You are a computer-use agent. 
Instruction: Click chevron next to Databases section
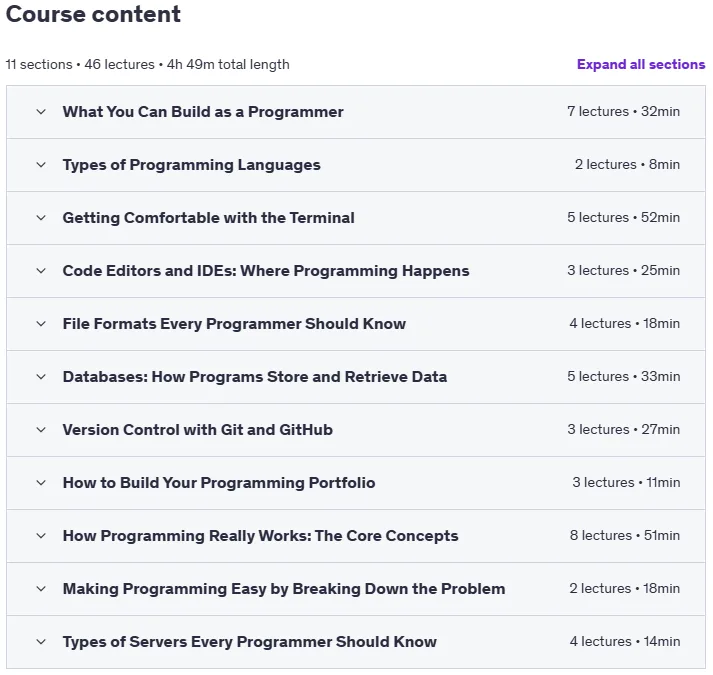pos(41,377)
